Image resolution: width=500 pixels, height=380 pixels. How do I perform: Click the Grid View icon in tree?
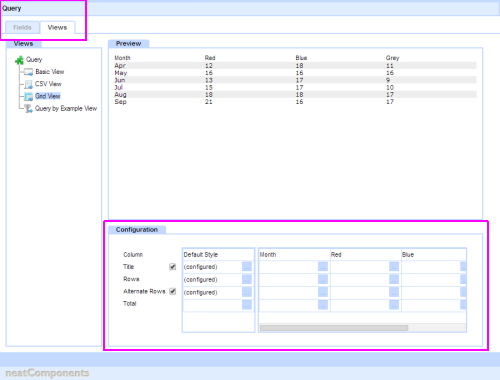click(x=29, y=97)
